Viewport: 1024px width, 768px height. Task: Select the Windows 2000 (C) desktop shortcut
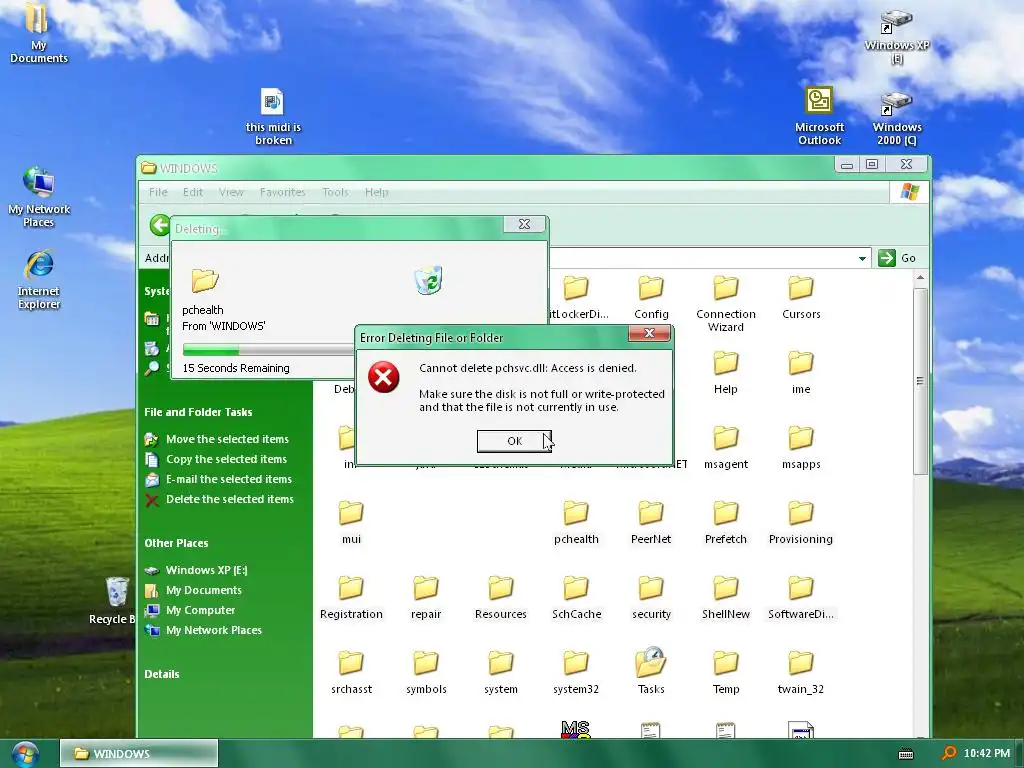[x=897, y=118]
